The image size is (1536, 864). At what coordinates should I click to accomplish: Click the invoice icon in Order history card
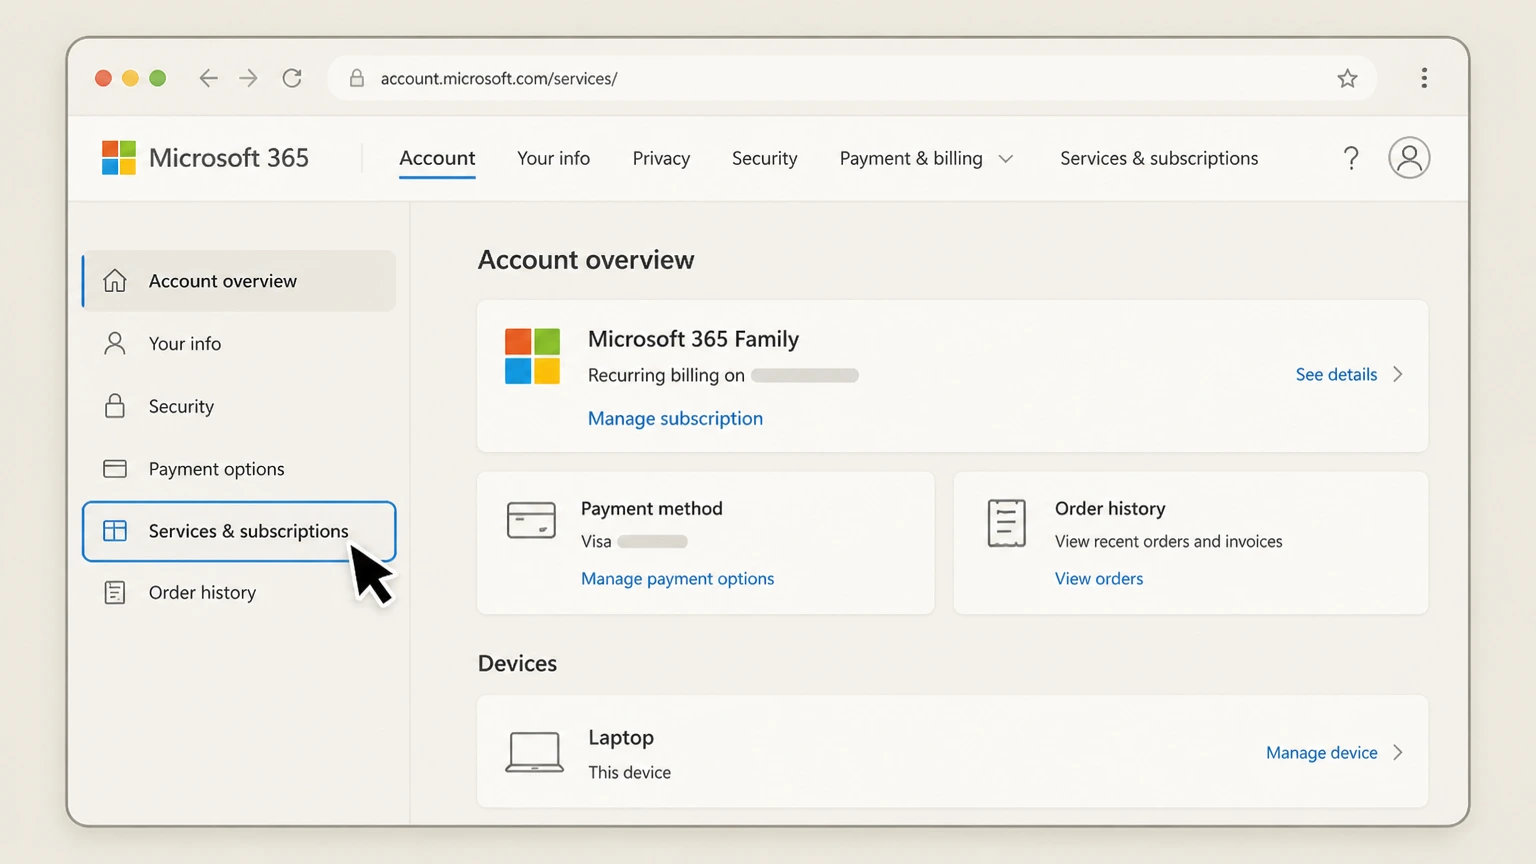pos(1007,523)
